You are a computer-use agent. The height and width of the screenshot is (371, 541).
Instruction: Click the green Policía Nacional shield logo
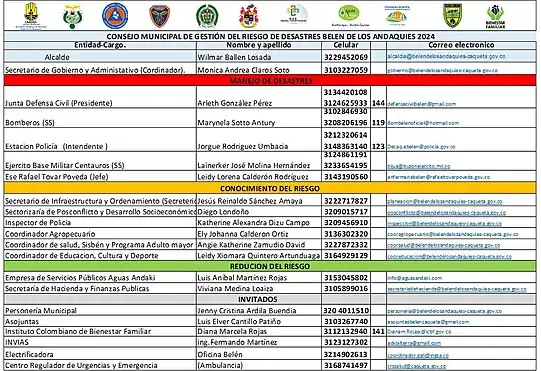point(207,16)
